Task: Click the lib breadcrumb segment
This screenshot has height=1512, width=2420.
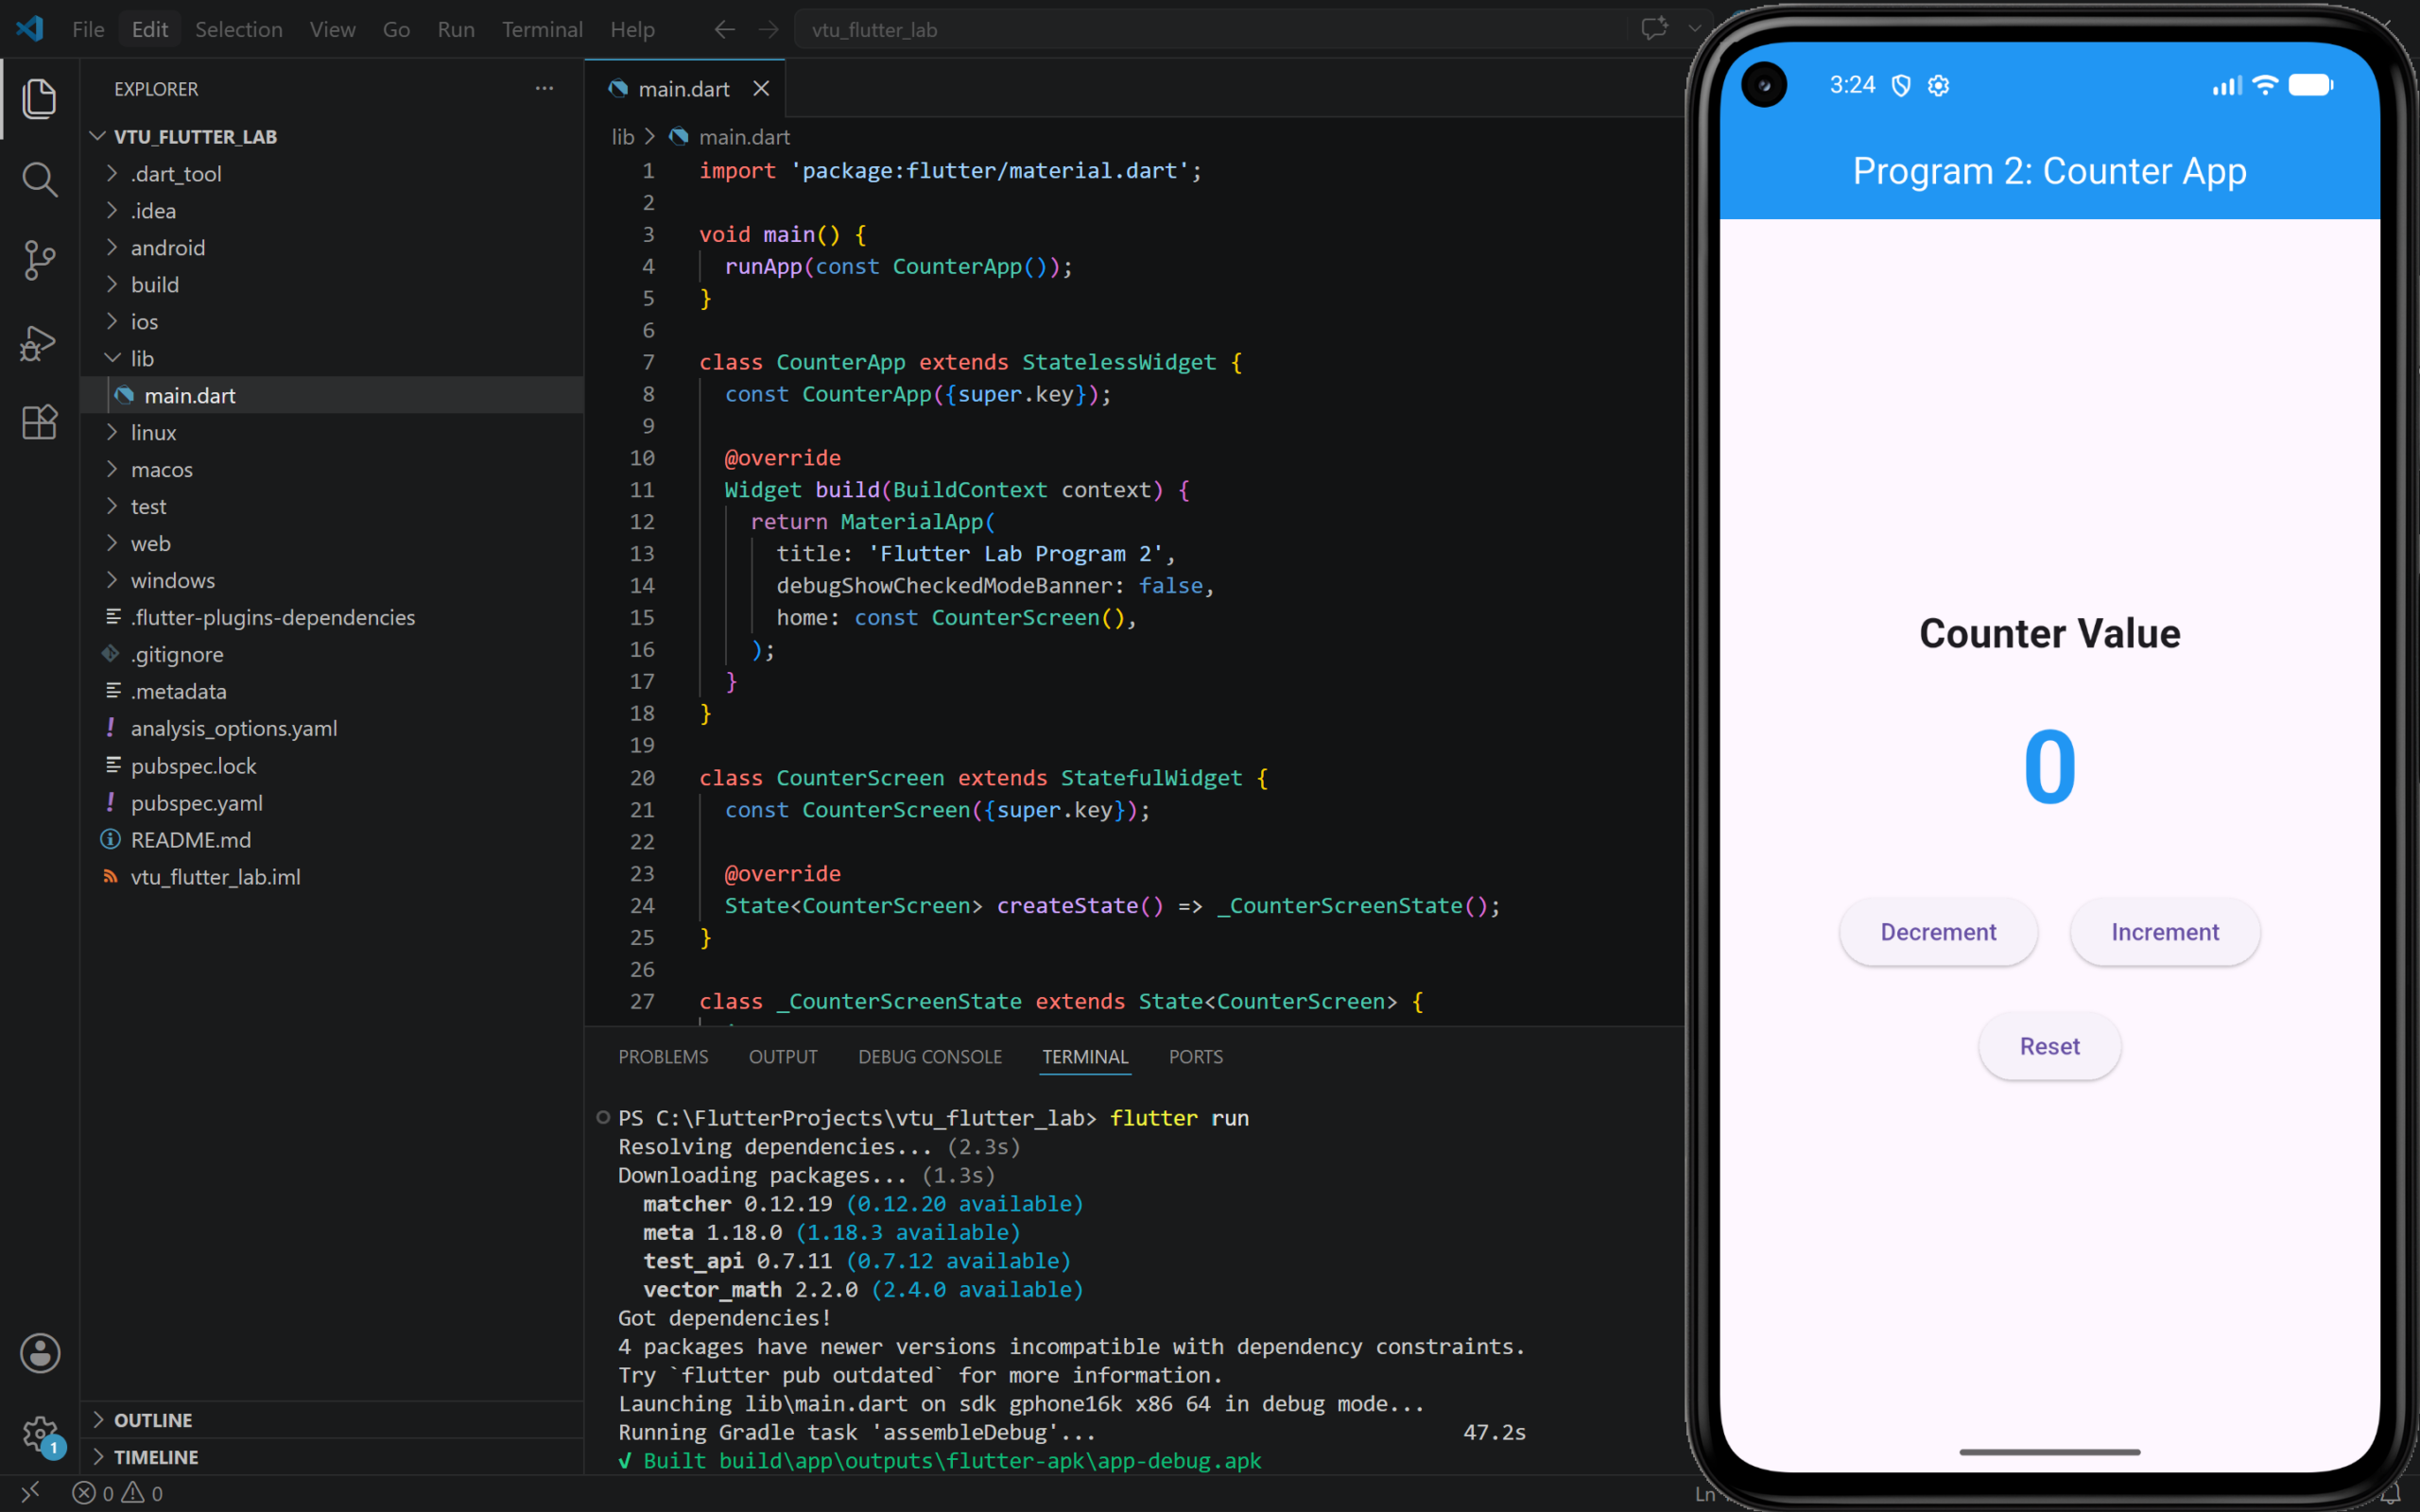Action: pos(623,136)
